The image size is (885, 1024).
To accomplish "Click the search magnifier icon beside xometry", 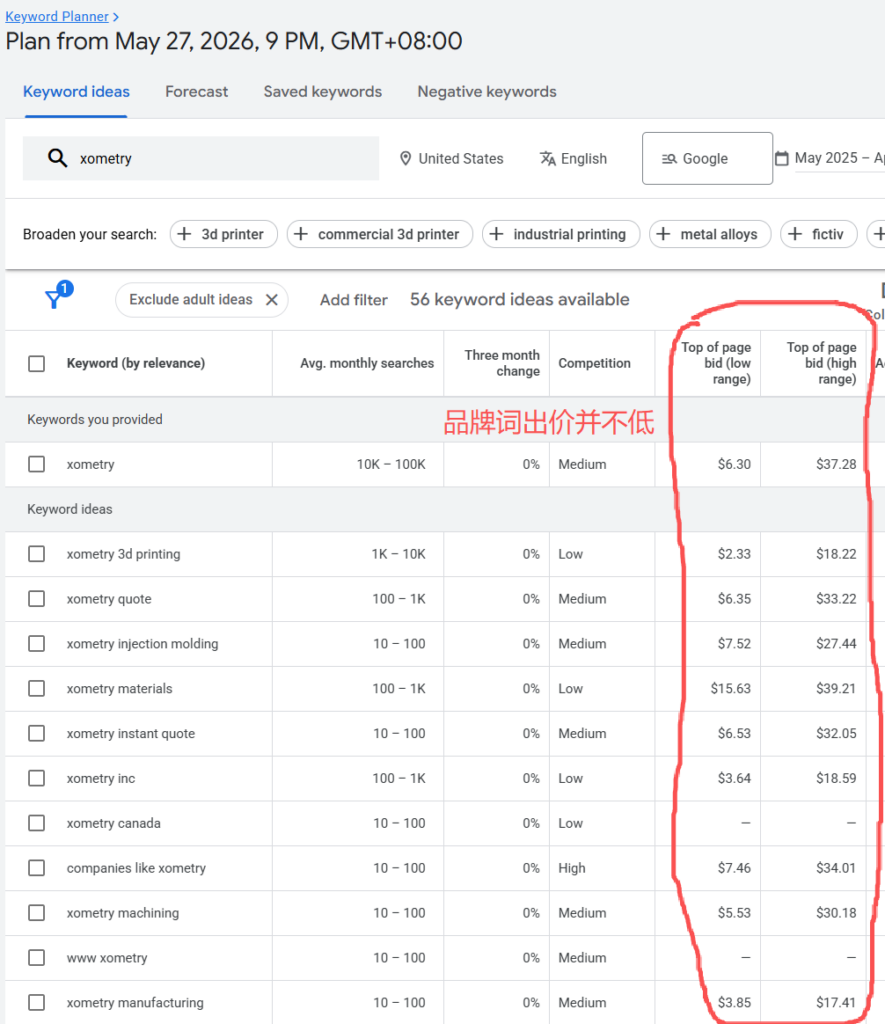I will coord(57,158).
